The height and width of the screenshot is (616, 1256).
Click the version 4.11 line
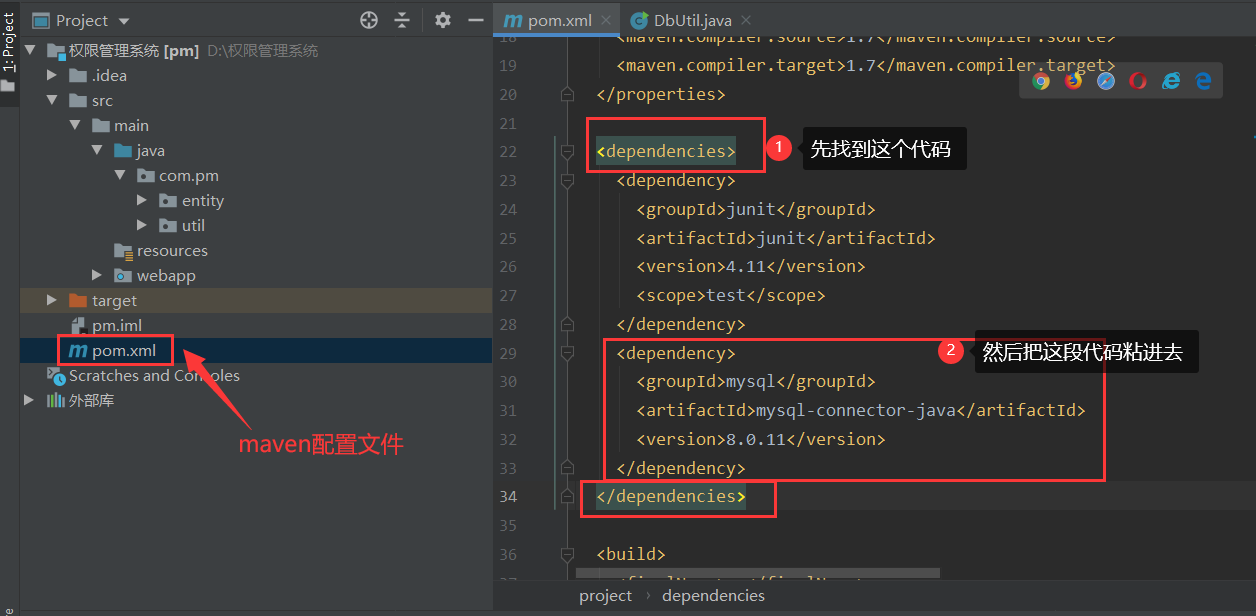[751, 266]
